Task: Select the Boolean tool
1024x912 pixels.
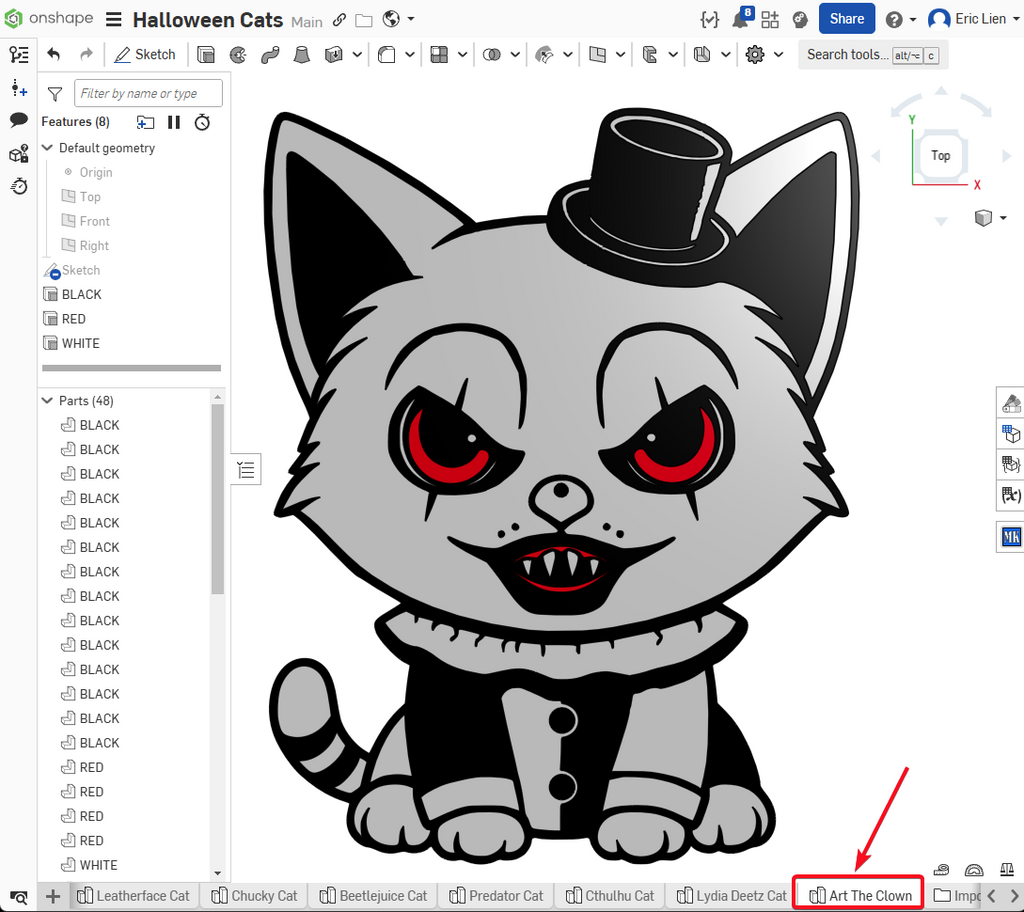Action: pos(492,54)
